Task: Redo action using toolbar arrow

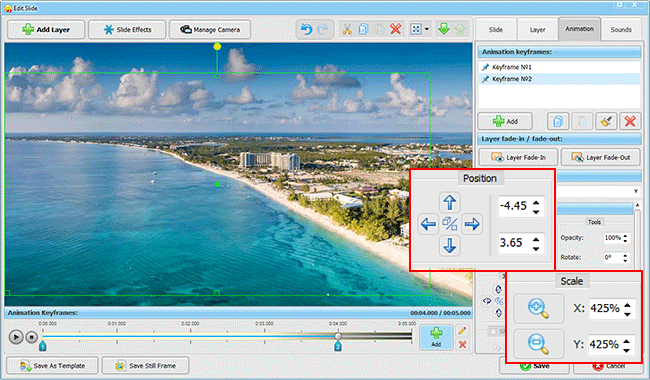Action: coord(323,29)
